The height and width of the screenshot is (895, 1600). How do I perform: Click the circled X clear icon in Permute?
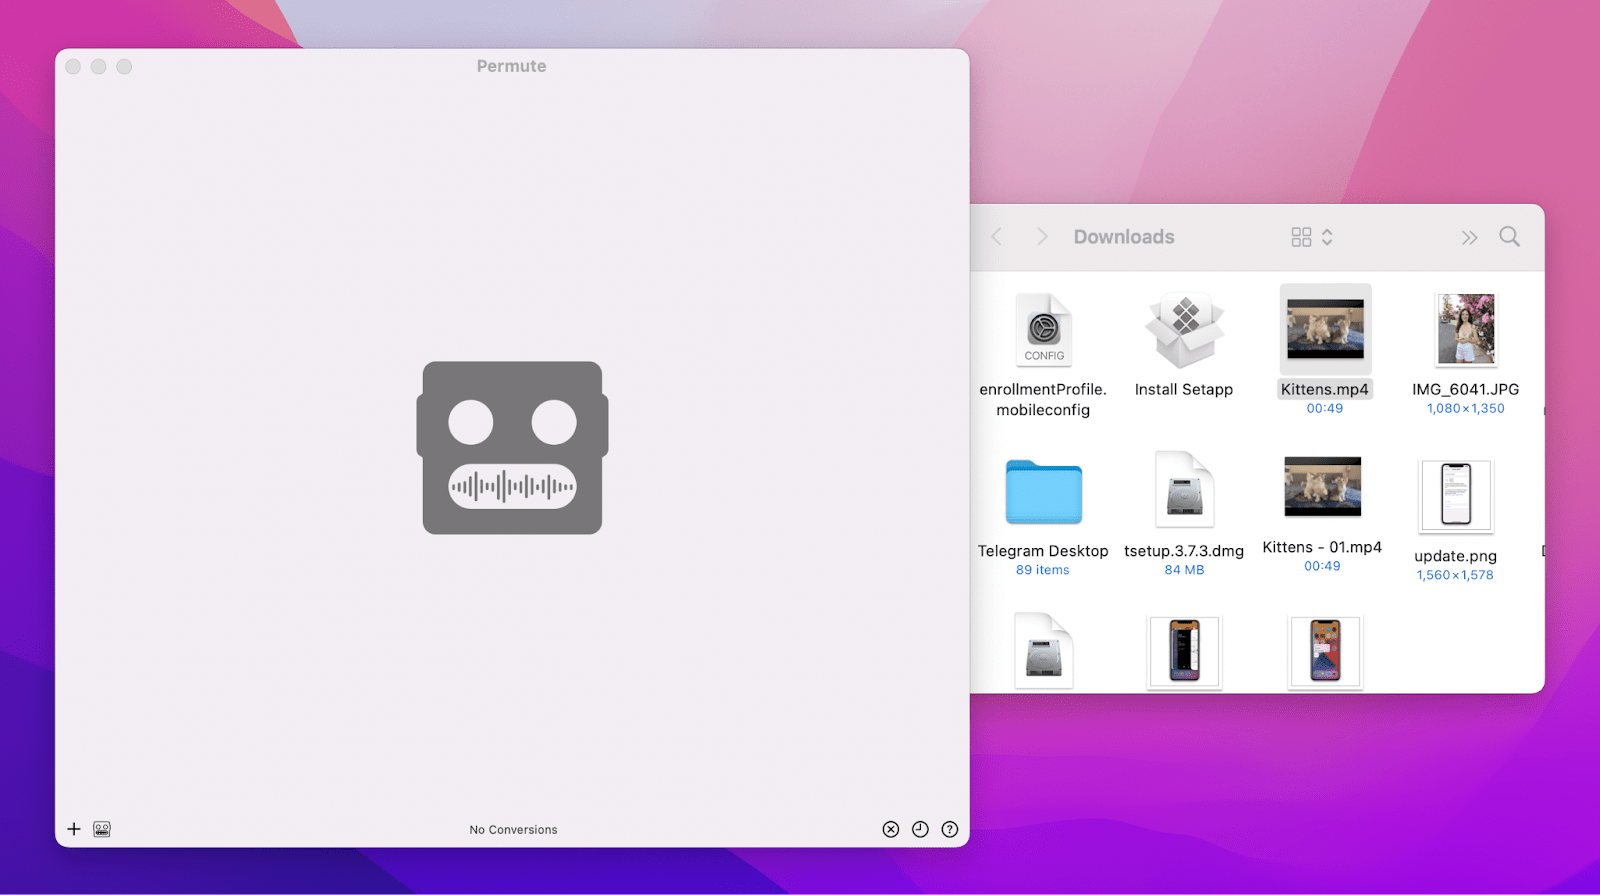[x=891, y=829]
